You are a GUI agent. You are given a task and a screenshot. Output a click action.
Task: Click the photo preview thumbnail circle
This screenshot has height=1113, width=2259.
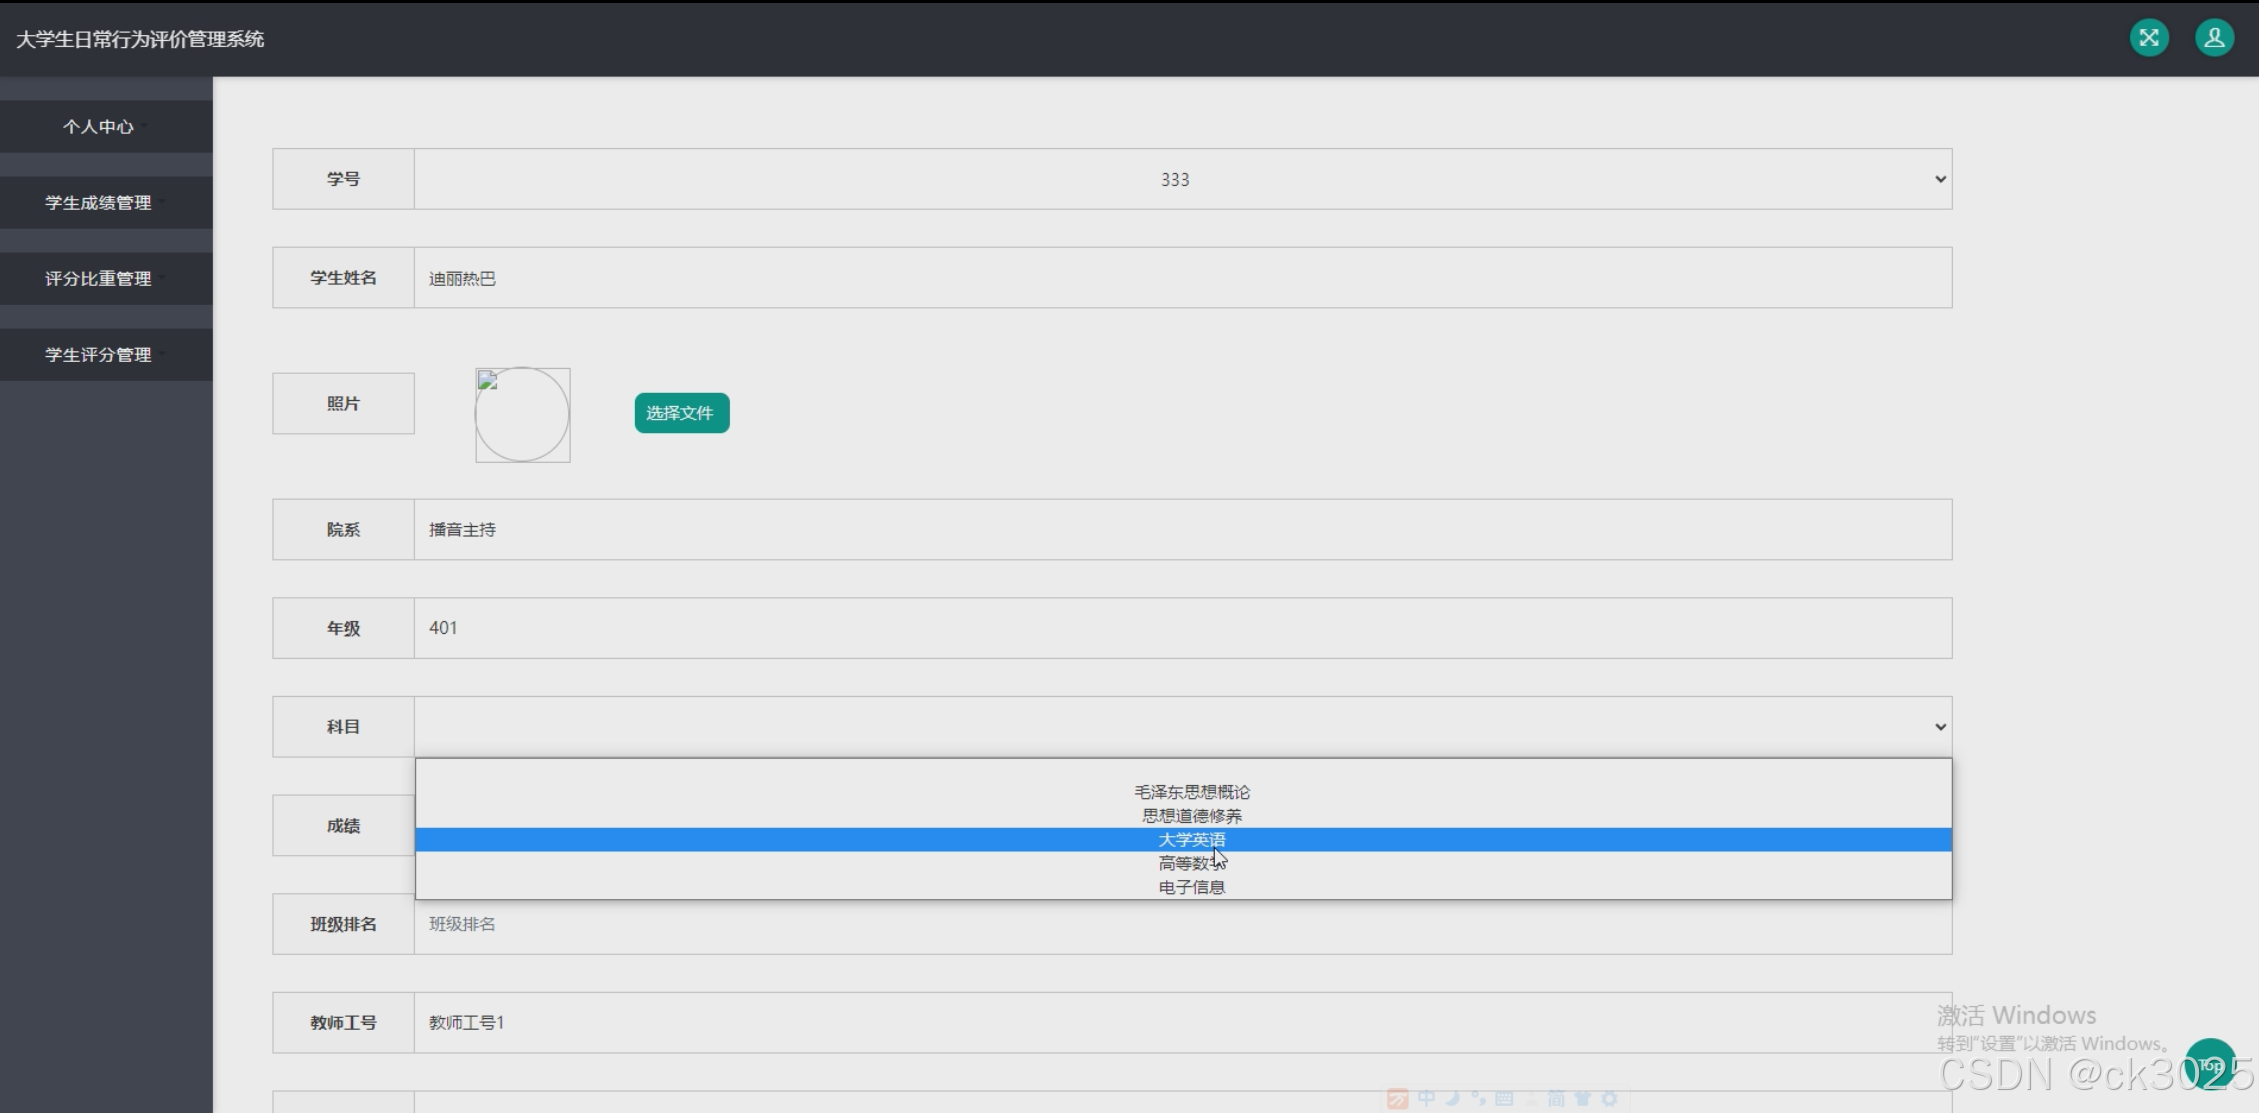pyautogui.click(x=522, y=415)
